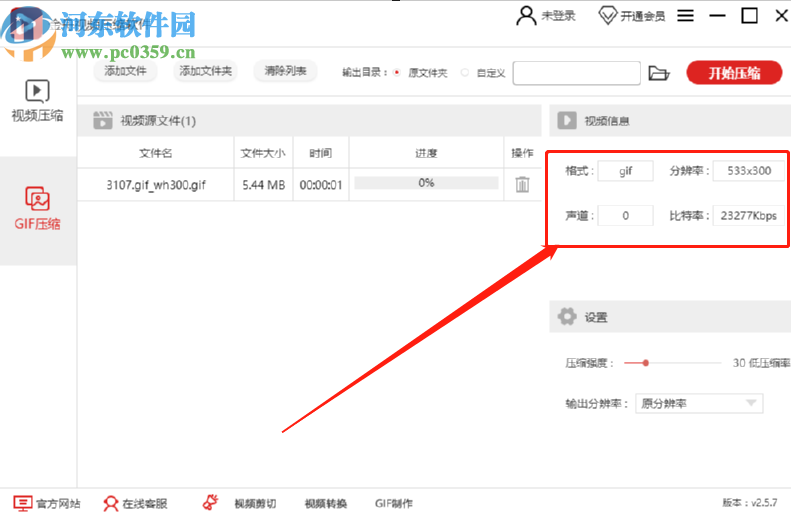Image resolution: width=791 pixels, height=514 pixels.
Task: Select the file row 3107.gif_wh300.gif
Action: pos(309,185)
